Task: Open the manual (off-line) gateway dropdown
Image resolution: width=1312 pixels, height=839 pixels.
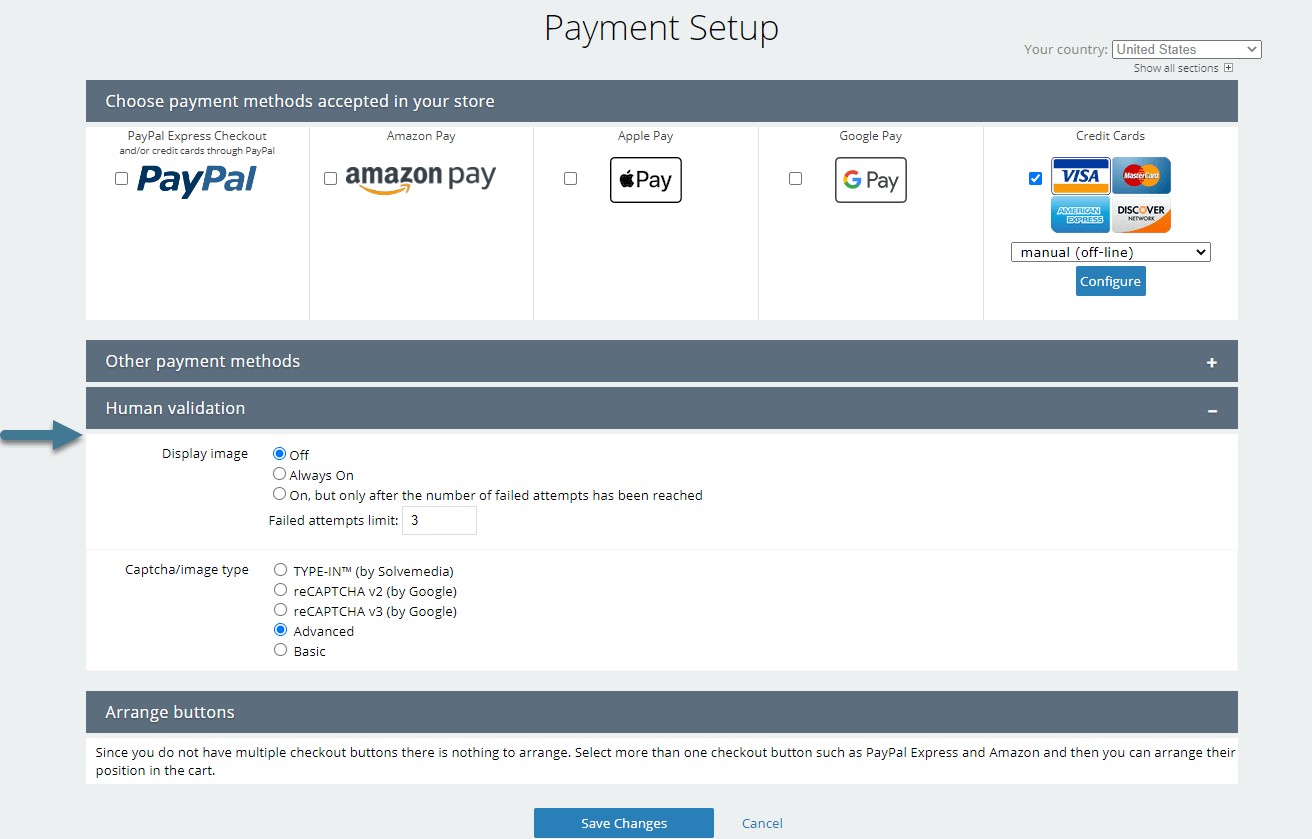Action: coord(1110,253)
